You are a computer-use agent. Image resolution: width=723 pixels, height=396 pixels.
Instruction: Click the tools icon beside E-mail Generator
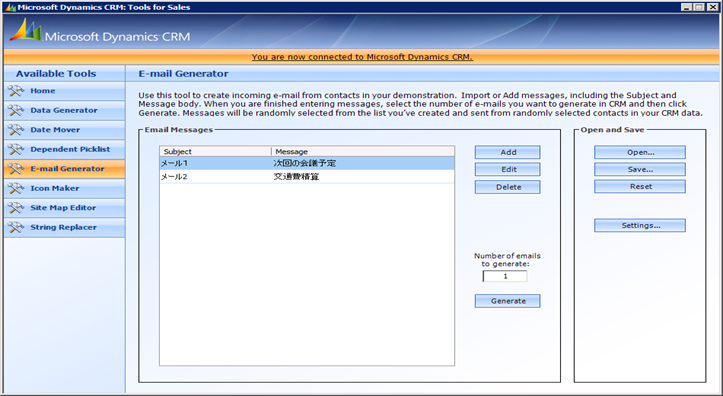point(16,169)
